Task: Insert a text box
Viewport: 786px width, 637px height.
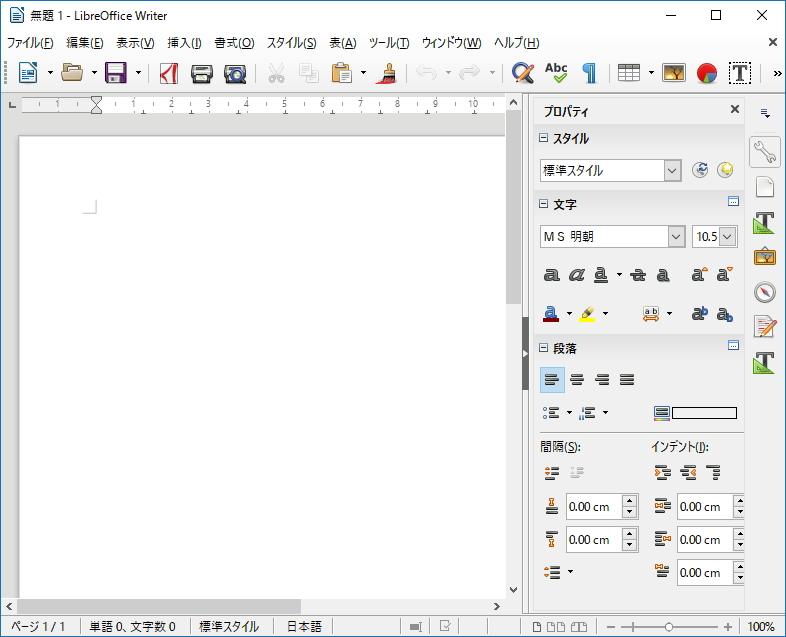Action: coord(740,73)
